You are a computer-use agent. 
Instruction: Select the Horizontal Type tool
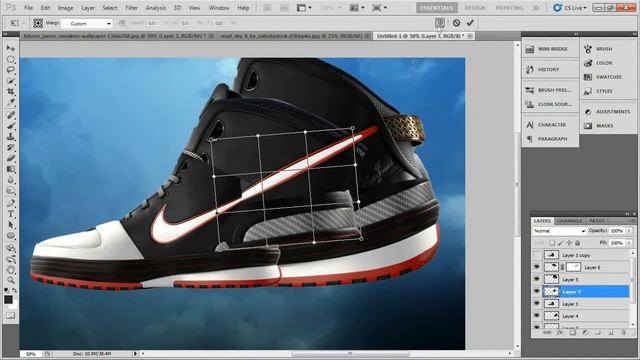11,214
